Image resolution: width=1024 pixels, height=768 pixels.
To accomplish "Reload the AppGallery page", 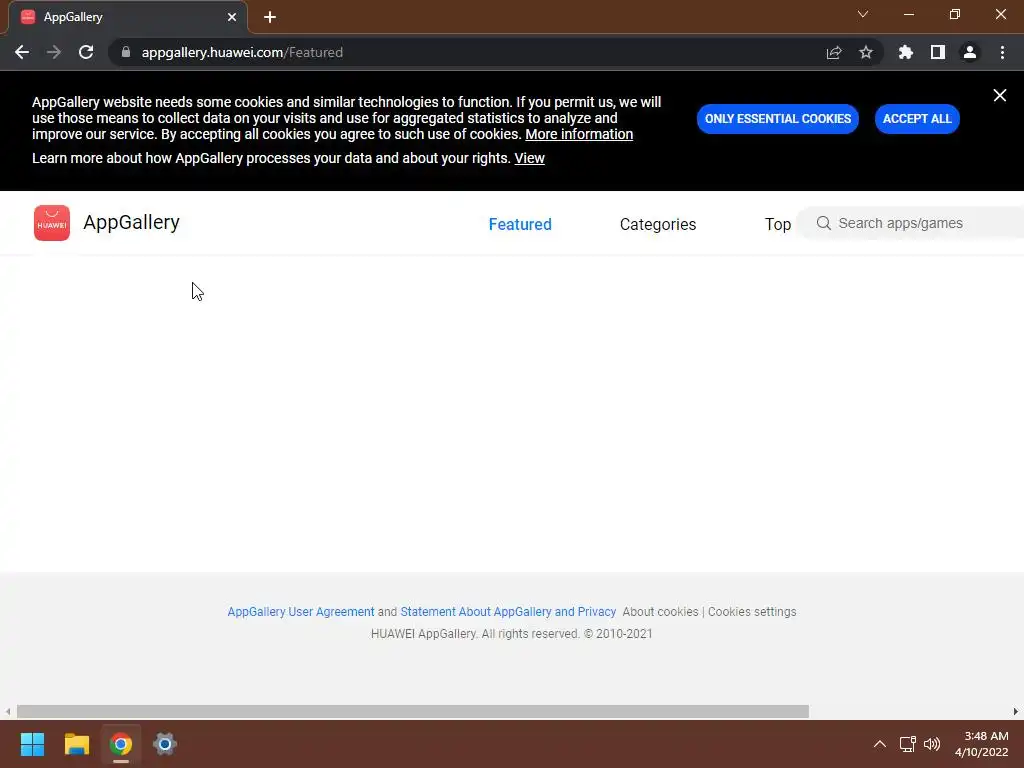I will coord(86,52).
